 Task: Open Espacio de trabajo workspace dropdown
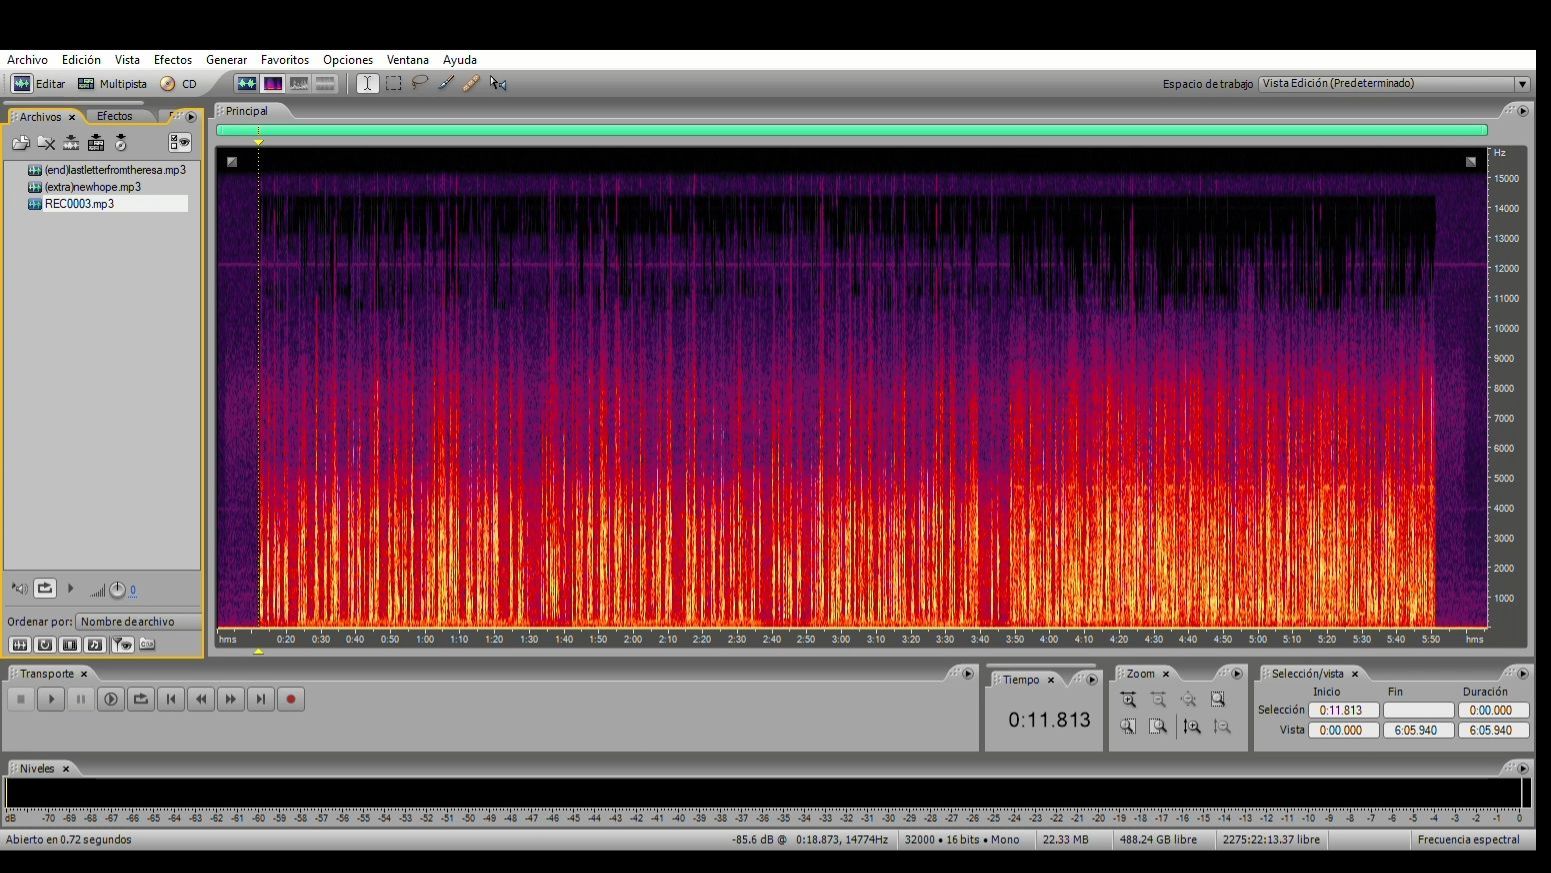pyautogui.click(x=1394, y=84)
